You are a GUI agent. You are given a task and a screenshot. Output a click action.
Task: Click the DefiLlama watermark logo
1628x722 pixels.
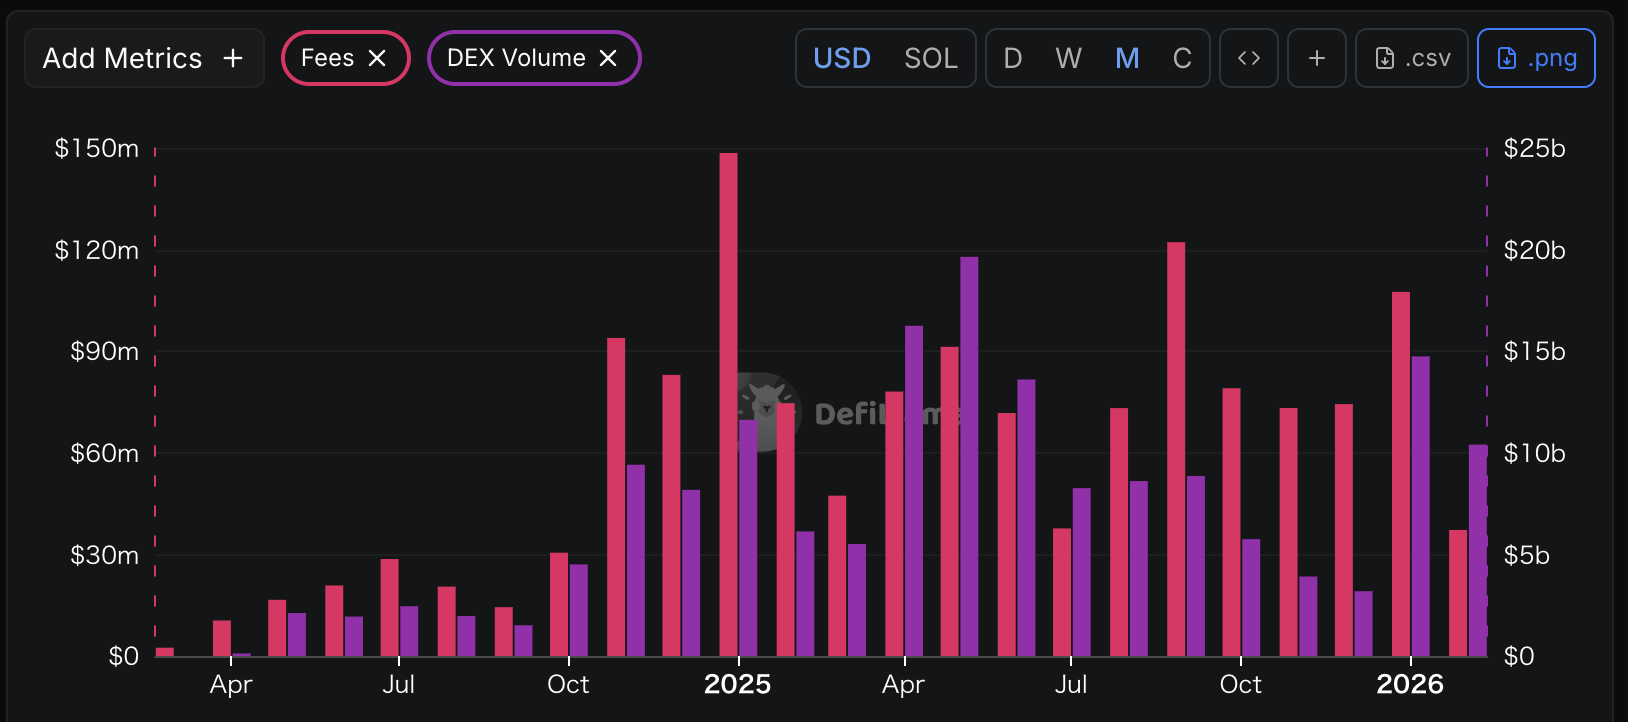pyautogui.click(x=767, y=412)
